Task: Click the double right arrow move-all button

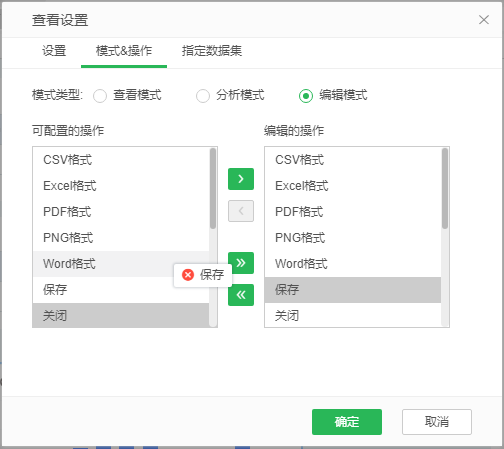Action: click(241, 263)
